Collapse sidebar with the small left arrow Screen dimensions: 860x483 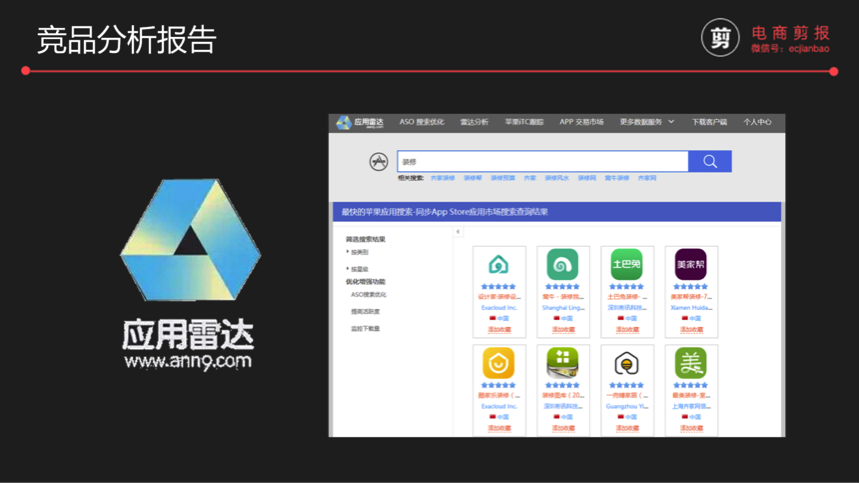(458, 232)
